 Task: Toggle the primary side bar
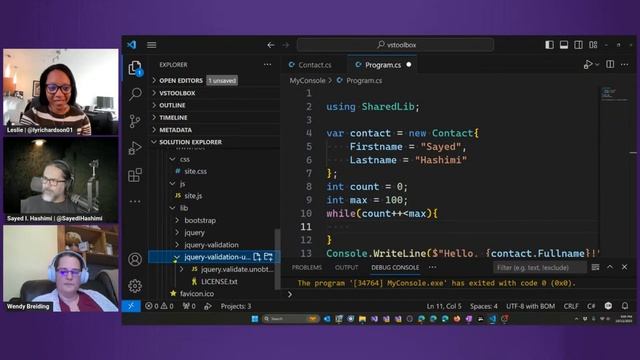[549, 45]
